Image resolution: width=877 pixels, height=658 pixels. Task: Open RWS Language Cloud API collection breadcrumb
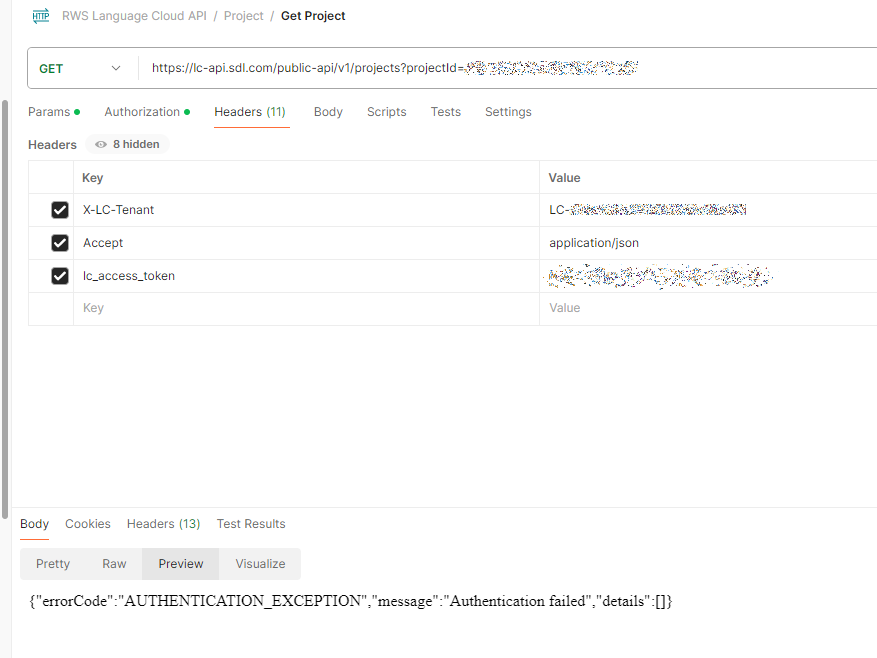click(134, 16)
